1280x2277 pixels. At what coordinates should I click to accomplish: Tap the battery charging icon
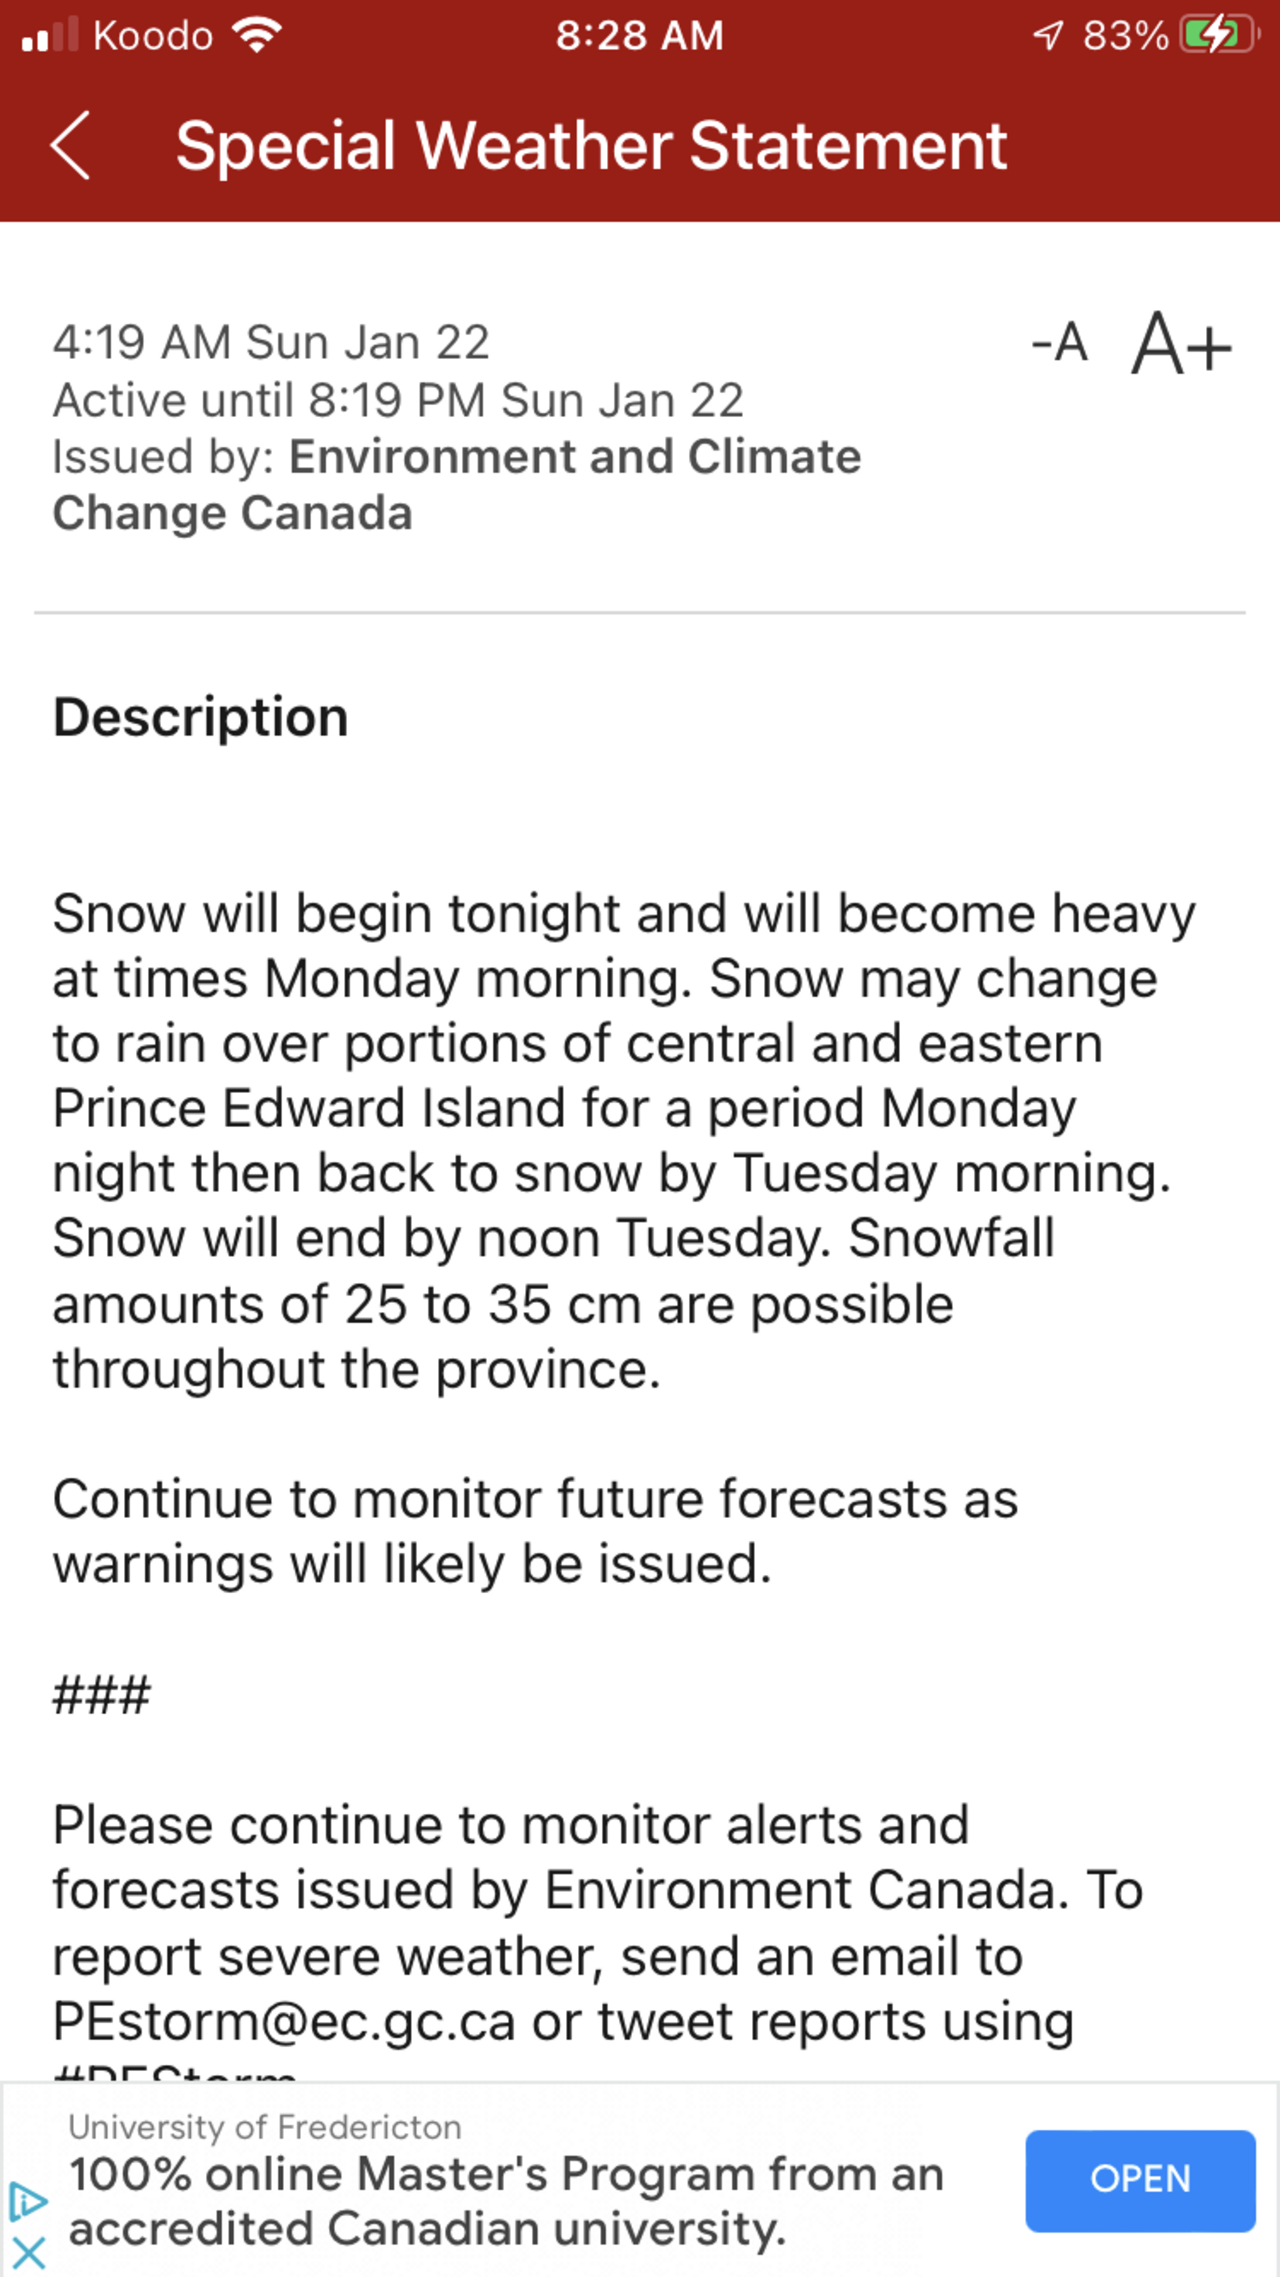pos(1217,36)
